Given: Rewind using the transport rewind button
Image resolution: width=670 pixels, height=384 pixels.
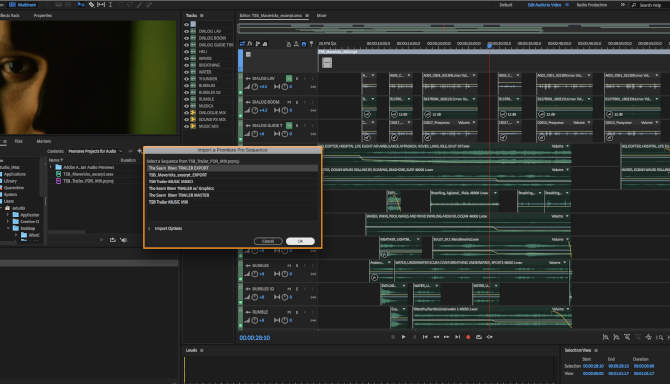Looking at the screenshot, I should [436, 337].
